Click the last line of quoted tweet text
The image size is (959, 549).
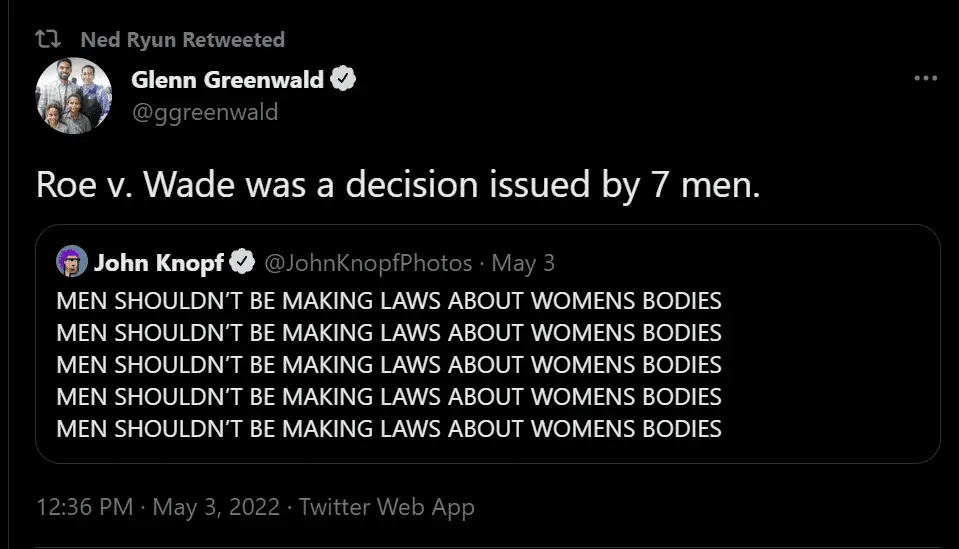[x=389, y=429]
